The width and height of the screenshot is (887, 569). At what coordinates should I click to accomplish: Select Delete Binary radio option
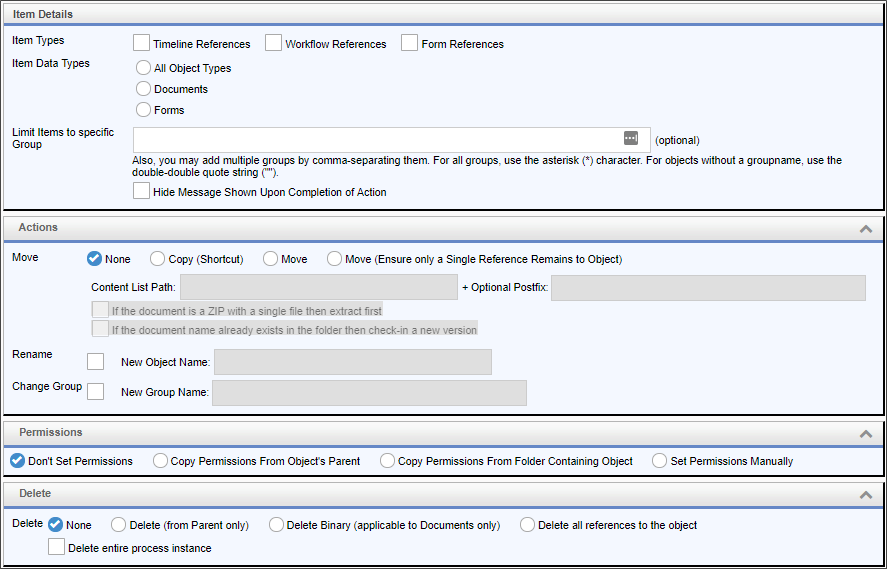[x=276, y=525]
